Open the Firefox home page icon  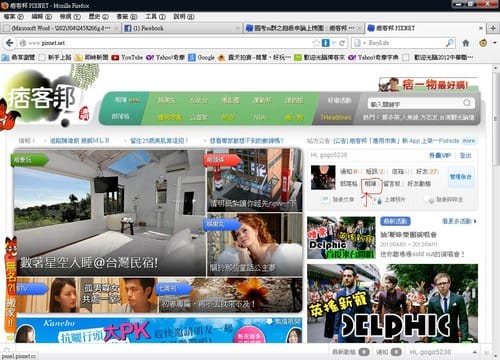pyautogui.click(x=466, y=43)
